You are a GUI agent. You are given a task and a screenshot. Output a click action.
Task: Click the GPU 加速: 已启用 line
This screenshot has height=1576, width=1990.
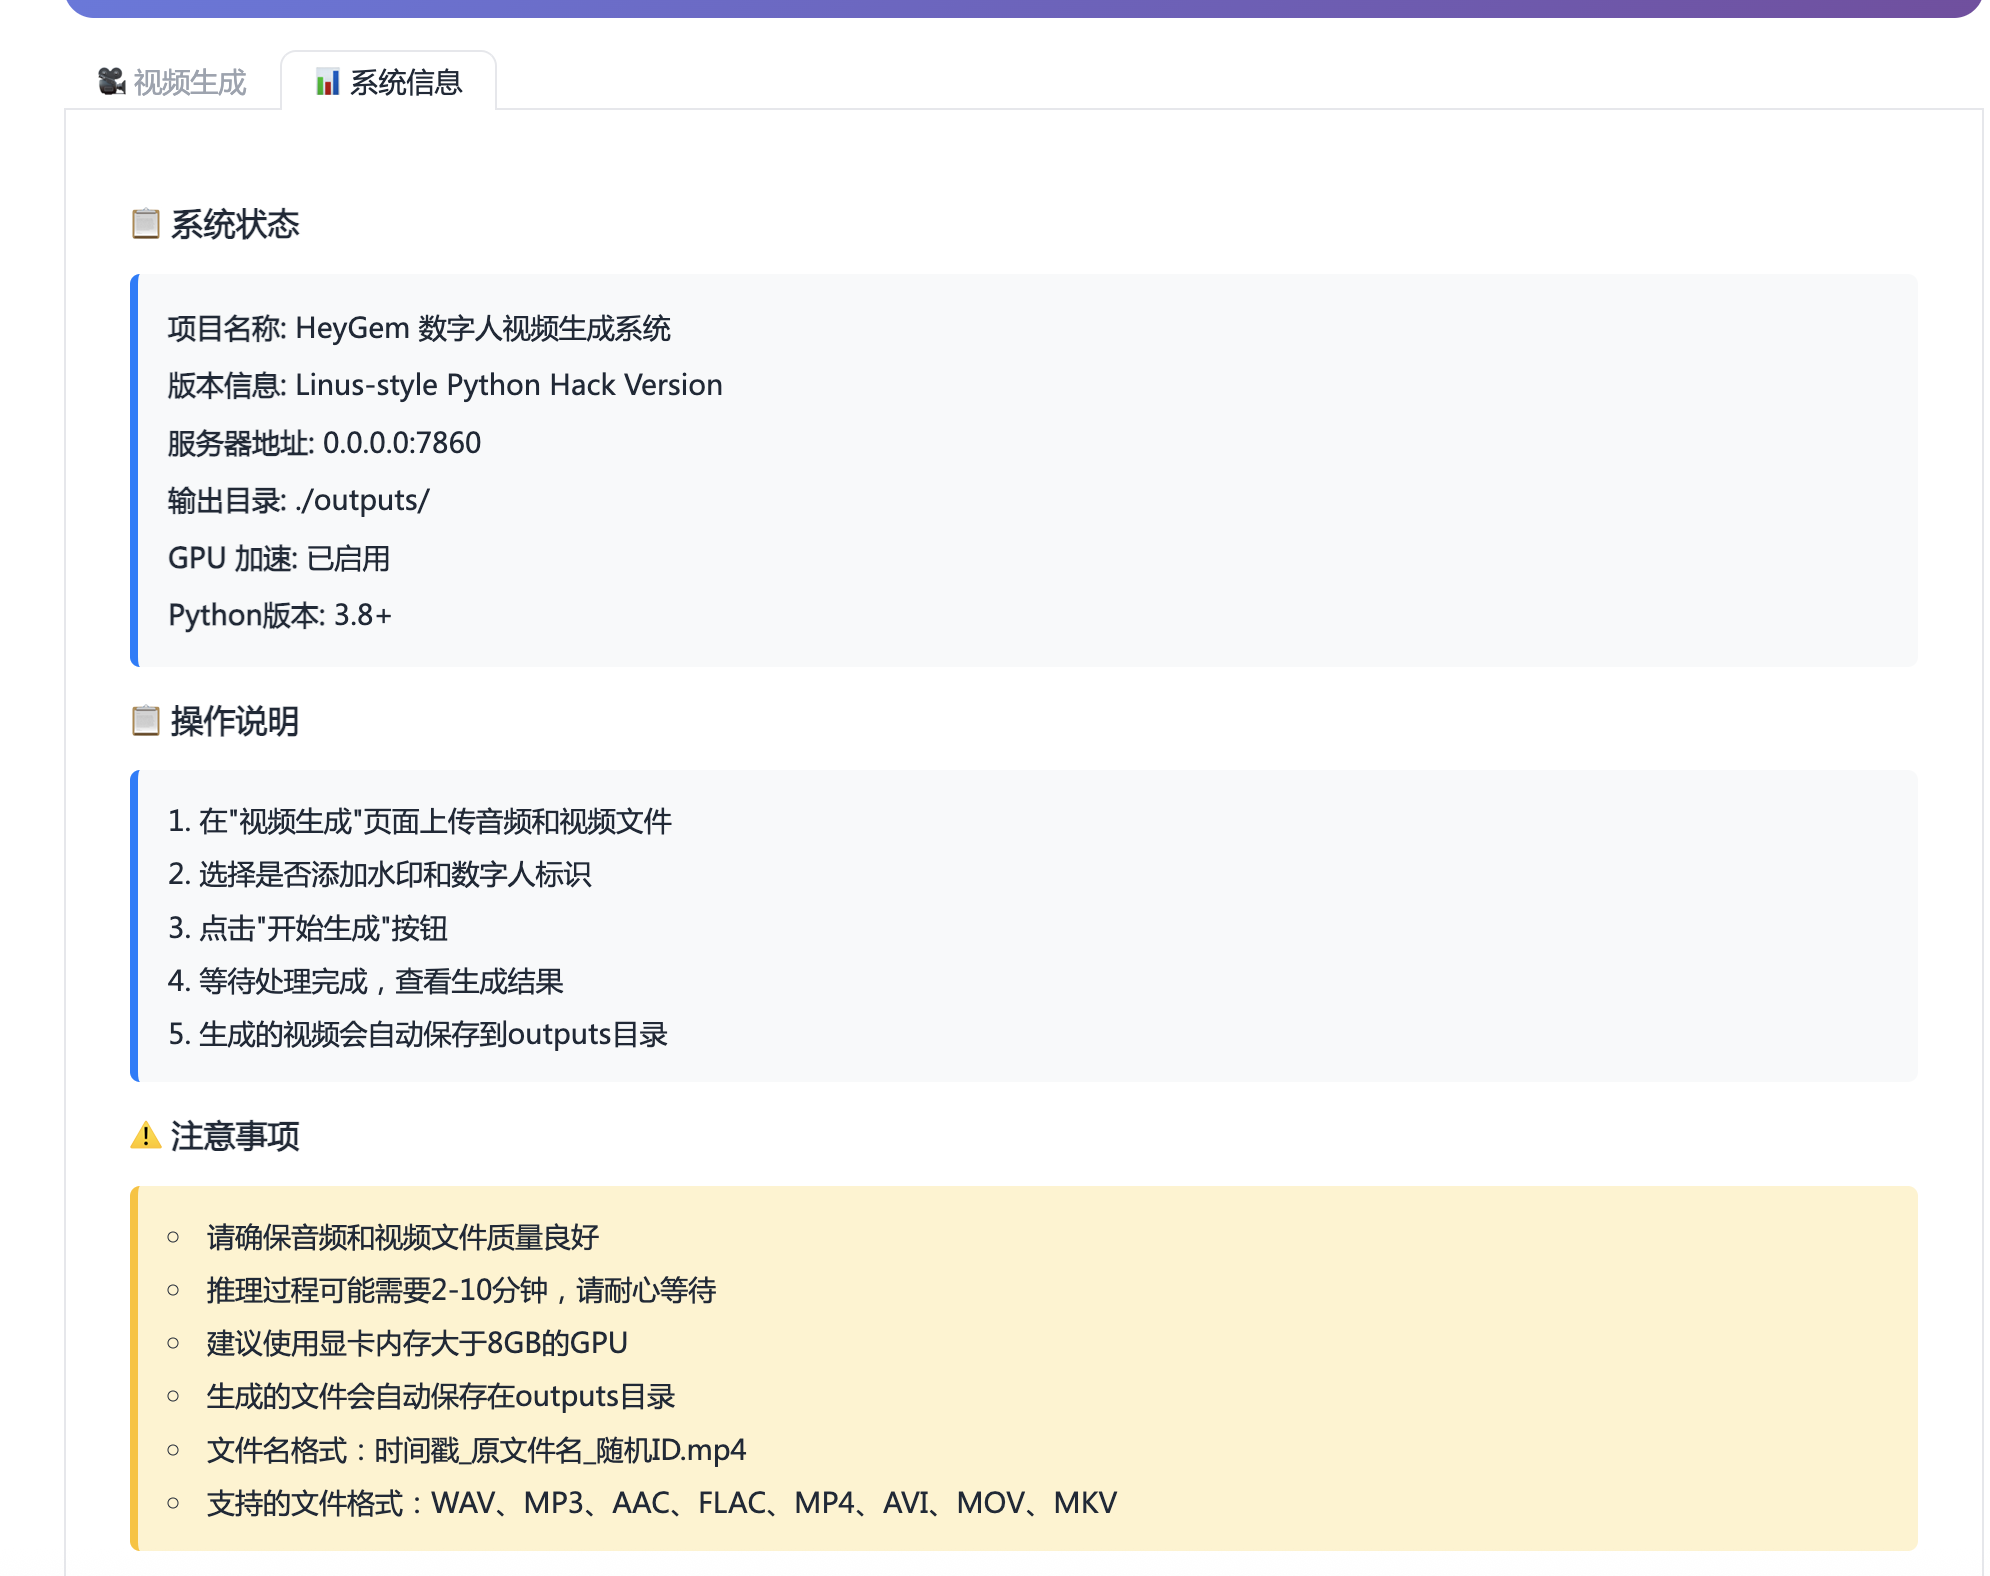tap(279, 558)
